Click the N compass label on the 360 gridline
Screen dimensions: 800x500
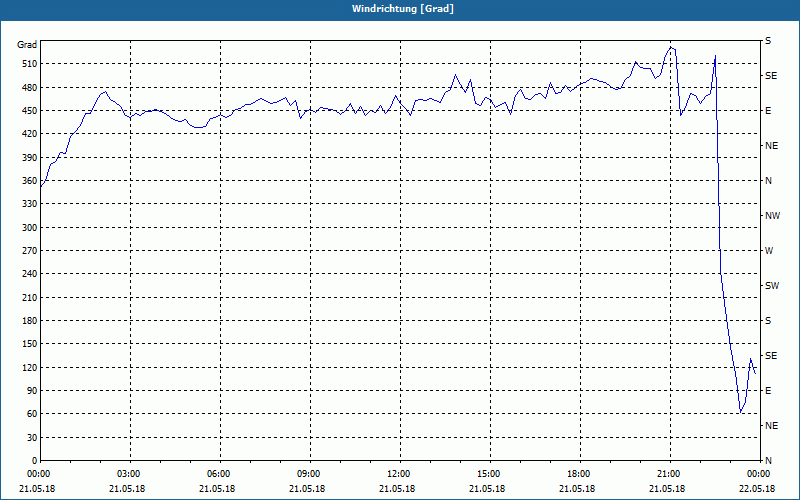coord(768,181)
